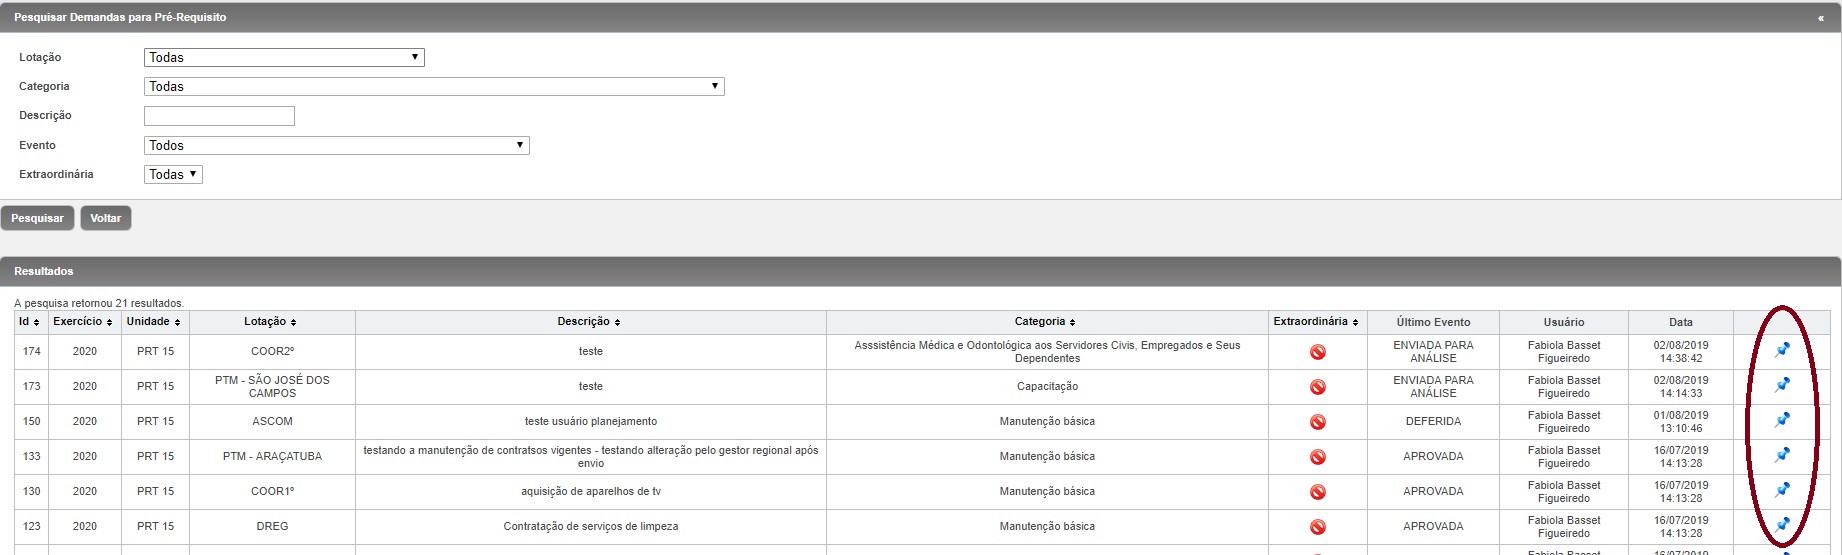This screenshot has width=1842, height=555.
Task: Sort results by Categoria column header
Action: click(1045, 322)
